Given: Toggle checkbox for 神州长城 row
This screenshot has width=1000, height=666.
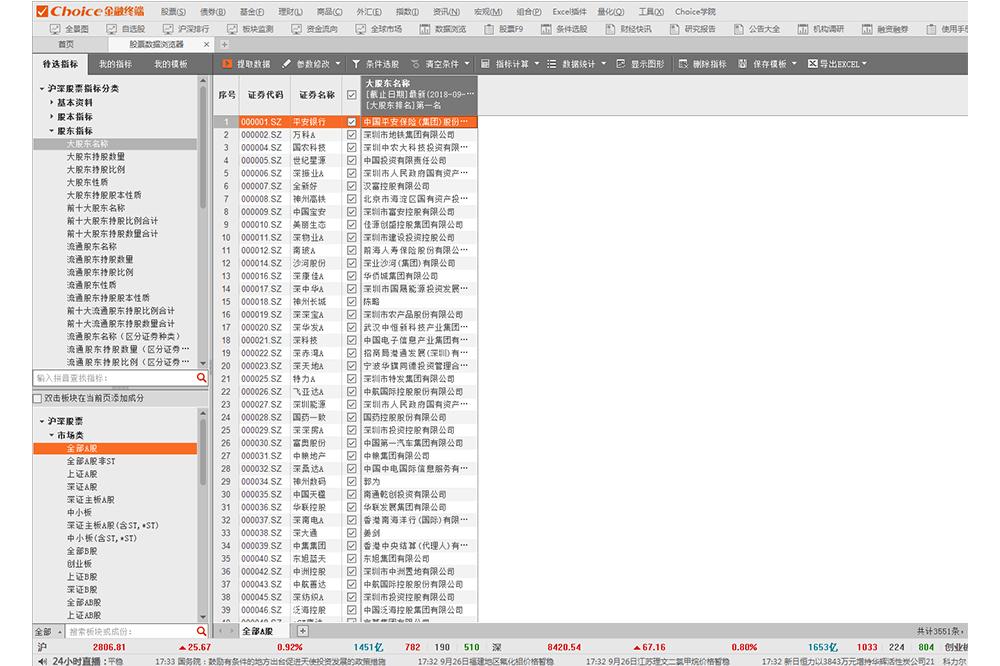Looking at the screenshot, I should (351, 302).
